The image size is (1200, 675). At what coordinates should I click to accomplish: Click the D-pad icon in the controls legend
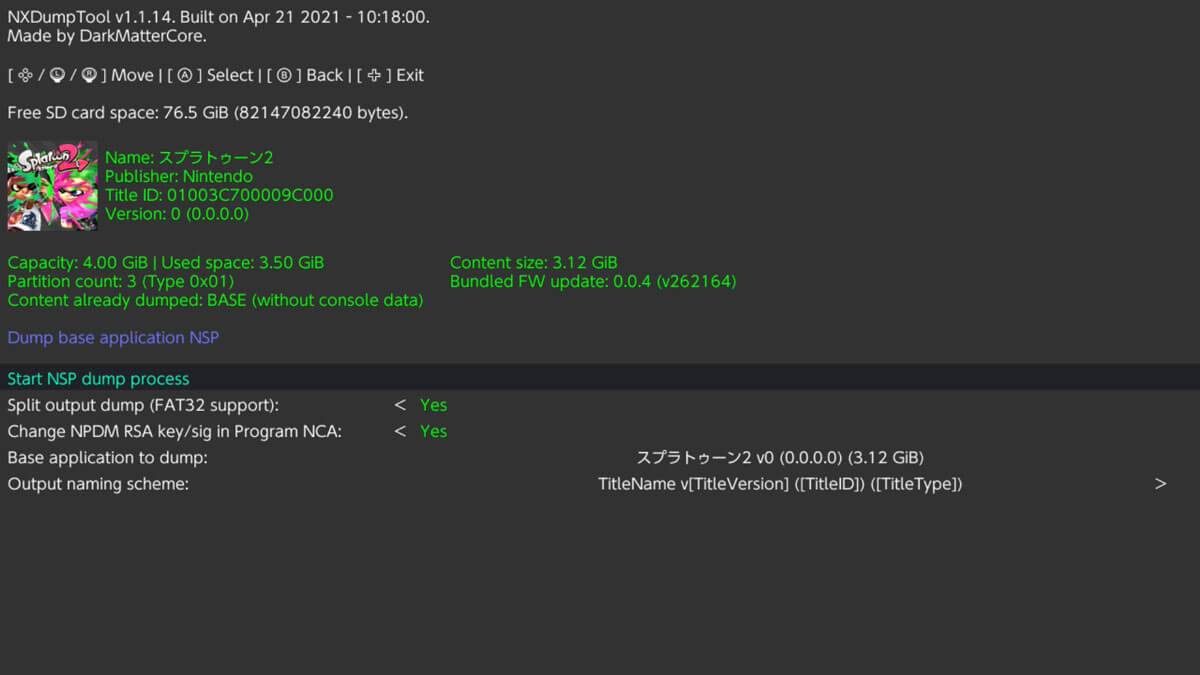[26, 75]
